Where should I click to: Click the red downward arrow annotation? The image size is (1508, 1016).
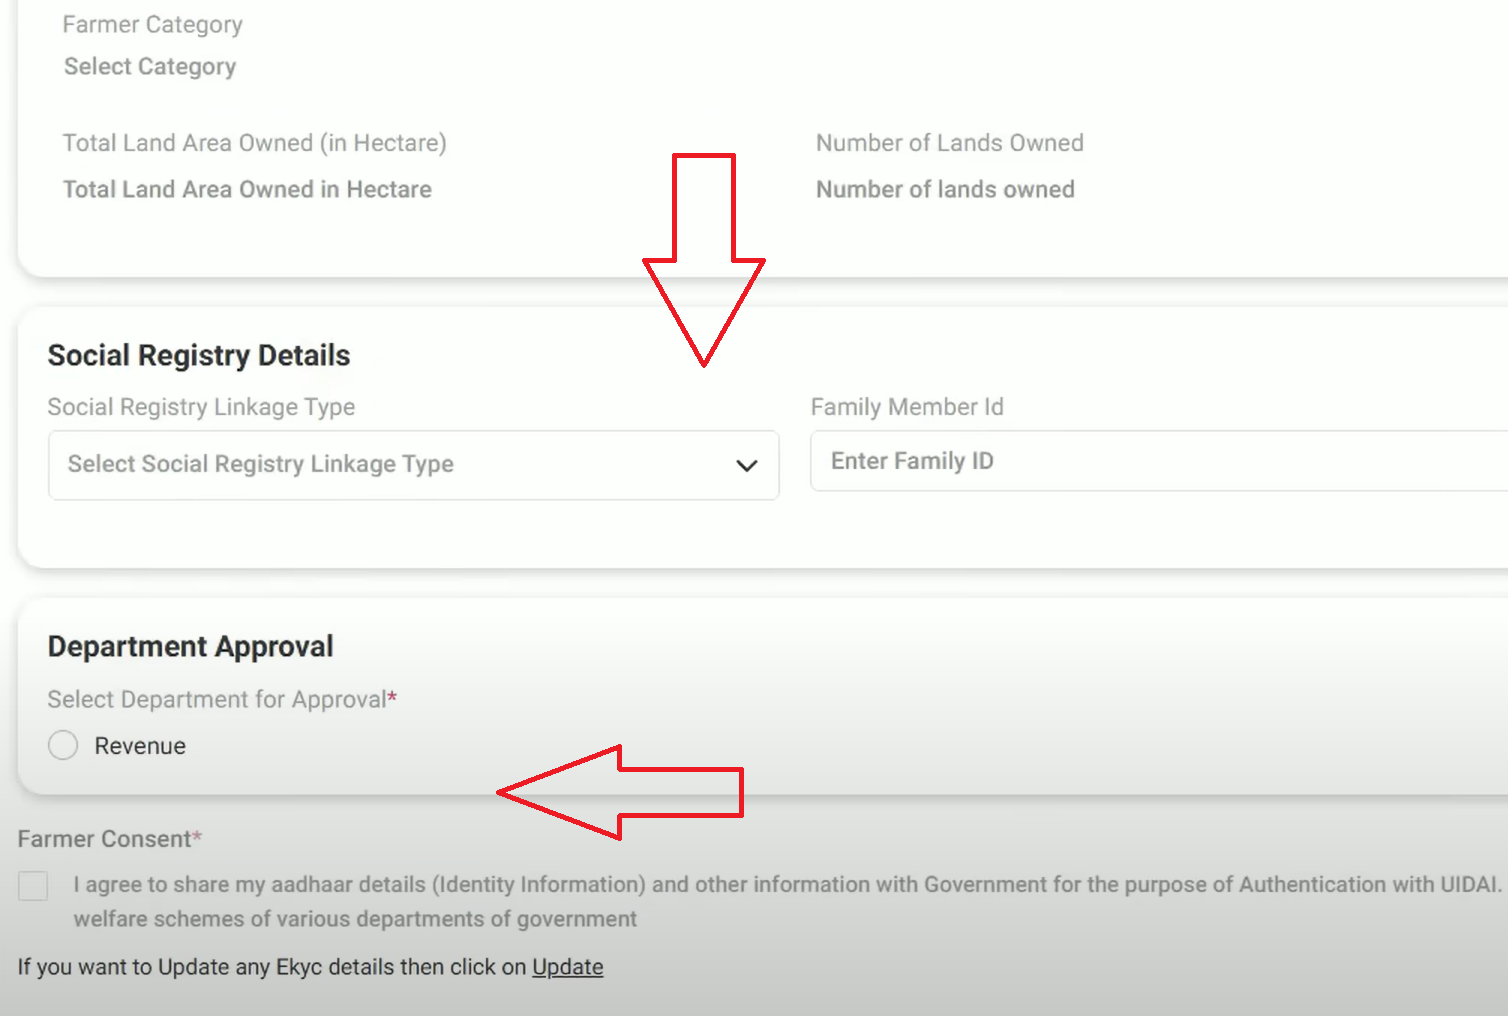click(704, 260)
